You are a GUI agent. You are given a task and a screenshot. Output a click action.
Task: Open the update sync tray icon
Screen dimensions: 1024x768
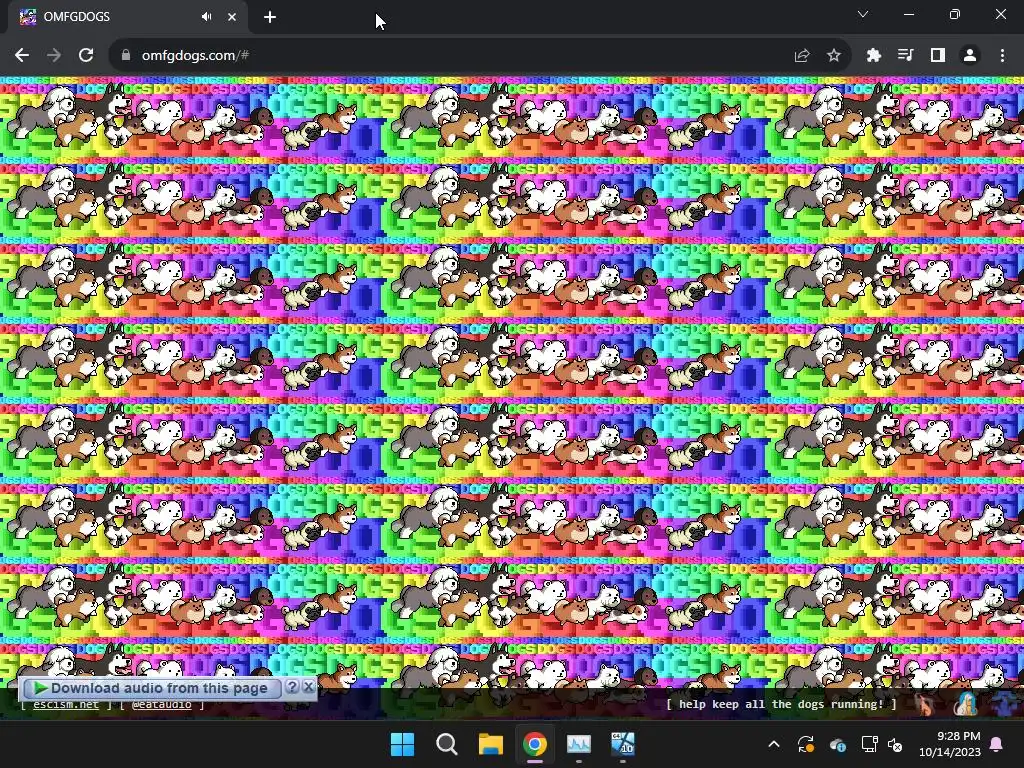click(x=806, y=744)
